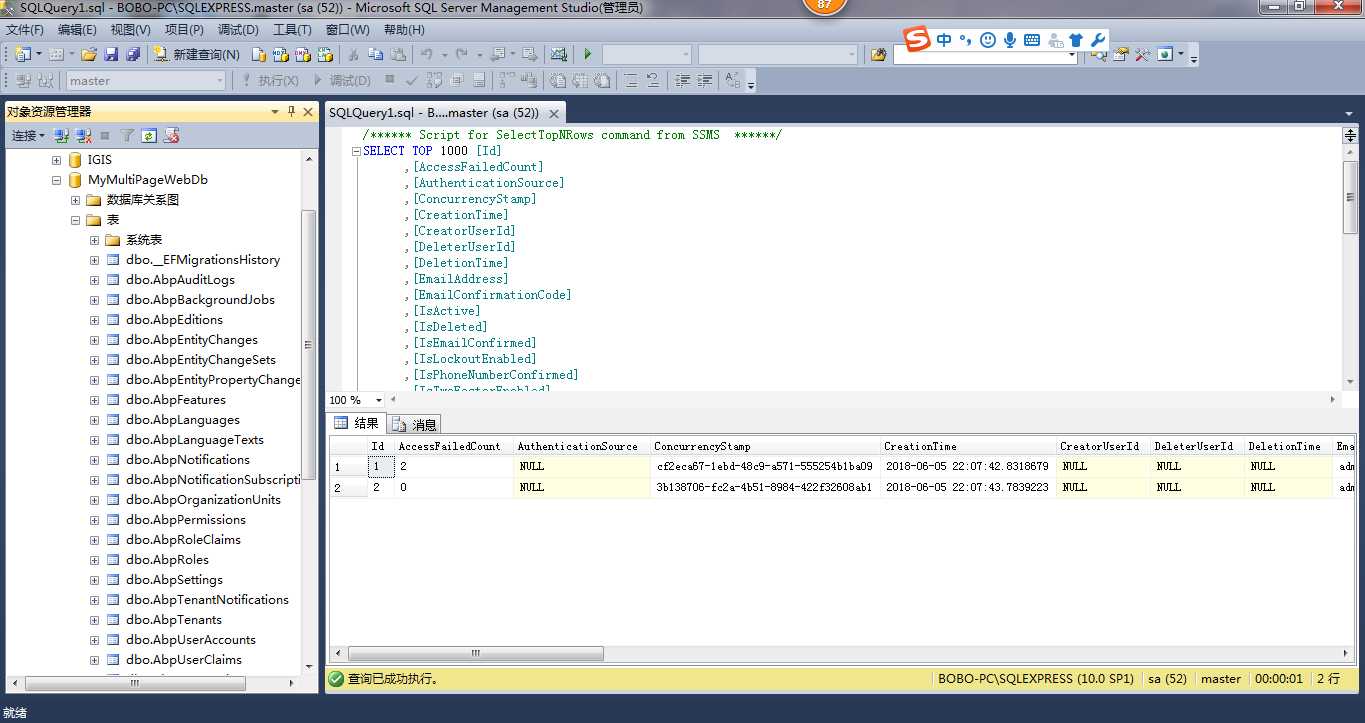Click the 调试(D) debug toolbar button
The height and width of the screenshot is (723, 1365).
point(342,80)
